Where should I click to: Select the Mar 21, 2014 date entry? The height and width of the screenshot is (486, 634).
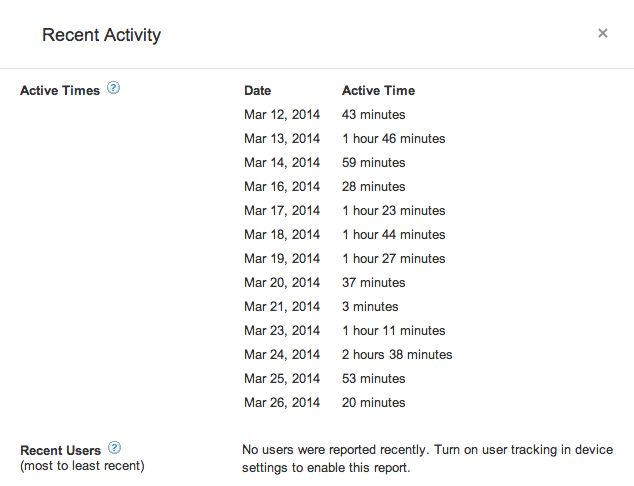point(282,306)
